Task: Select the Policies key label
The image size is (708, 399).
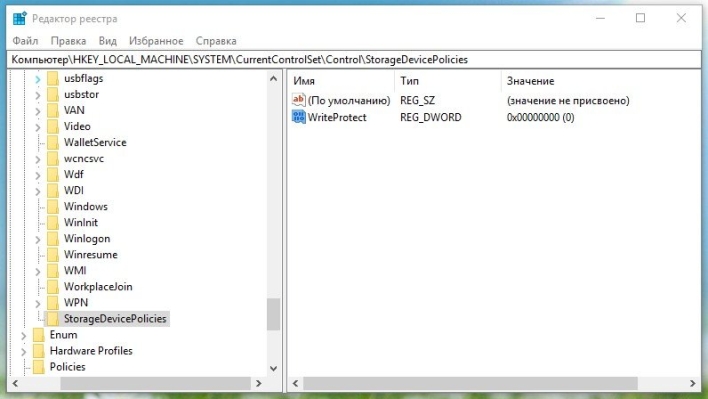Action: 67,367
